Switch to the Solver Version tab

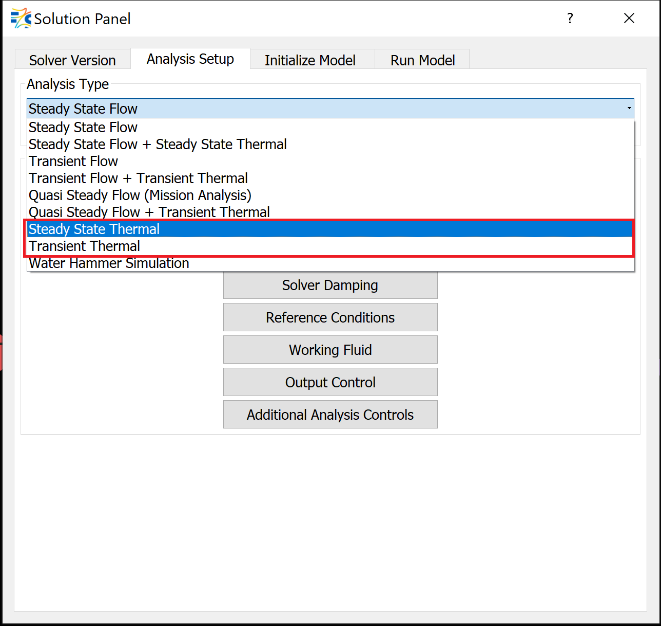72,60
